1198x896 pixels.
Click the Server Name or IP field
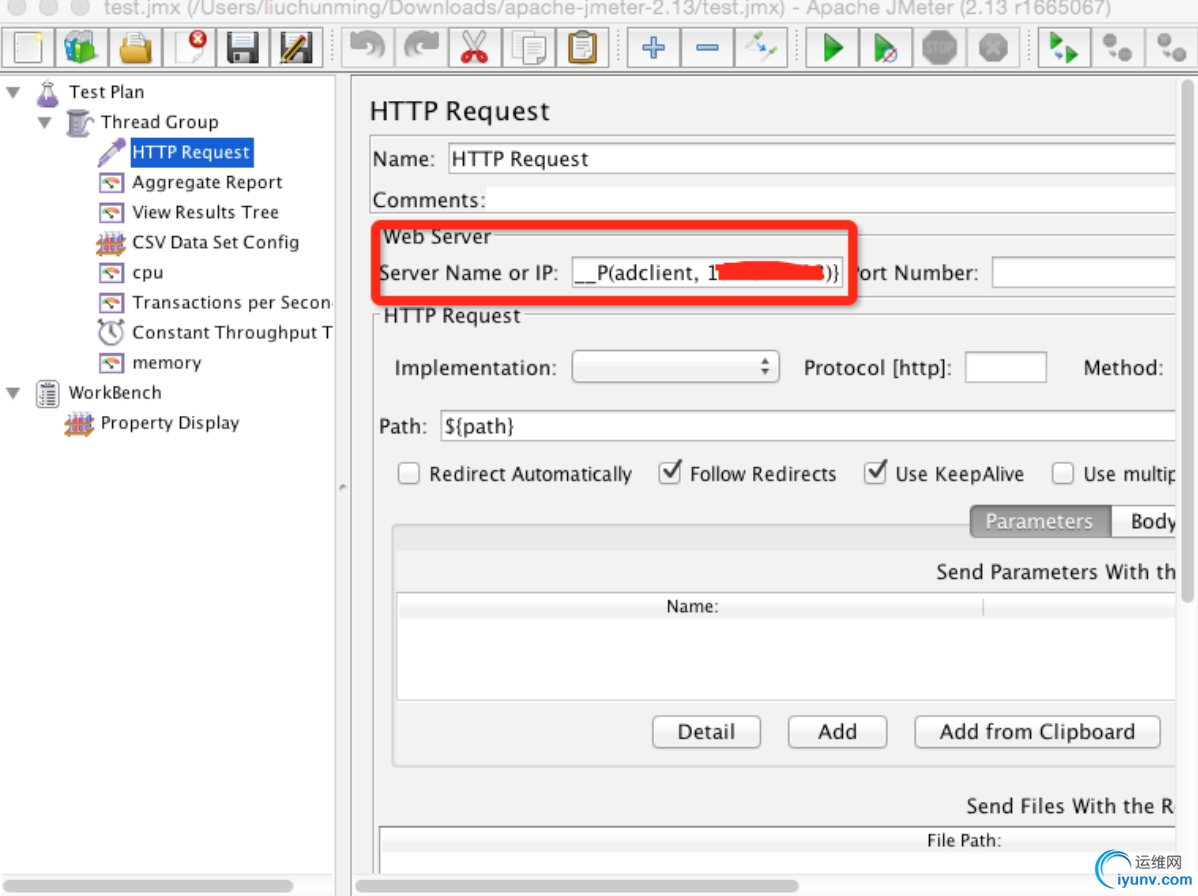point(707,273)
